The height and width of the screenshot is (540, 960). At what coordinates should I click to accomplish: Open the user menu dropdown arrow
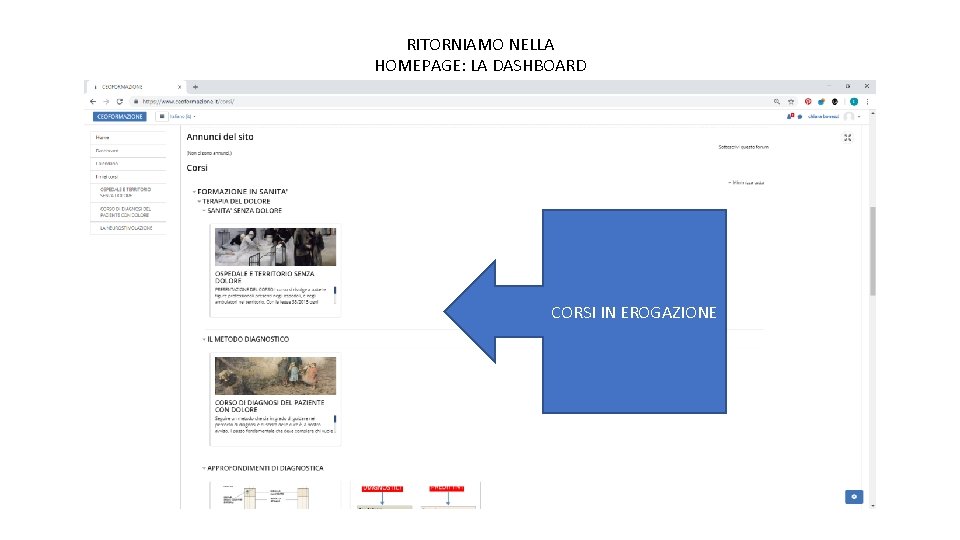(859, 116)
